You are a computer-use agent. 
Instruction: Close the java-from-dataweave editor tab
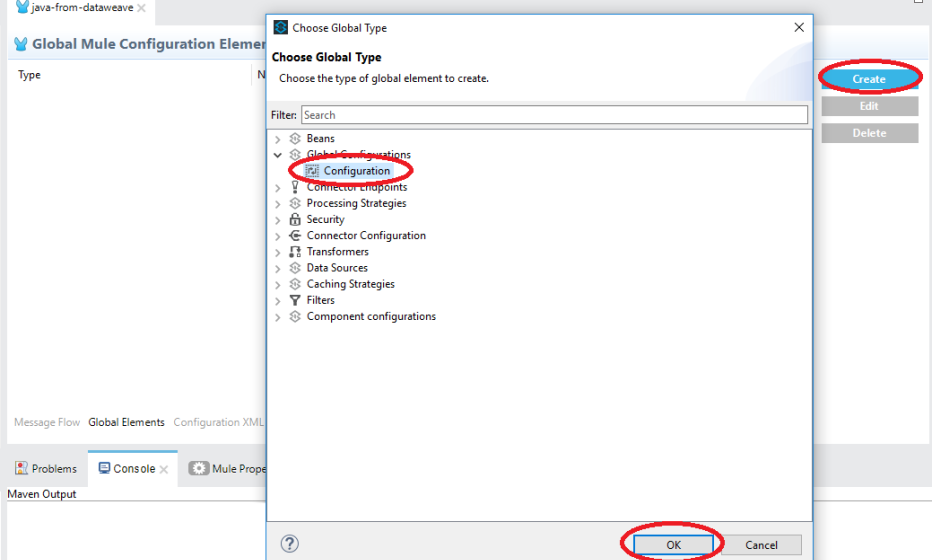tap(141, 8)
